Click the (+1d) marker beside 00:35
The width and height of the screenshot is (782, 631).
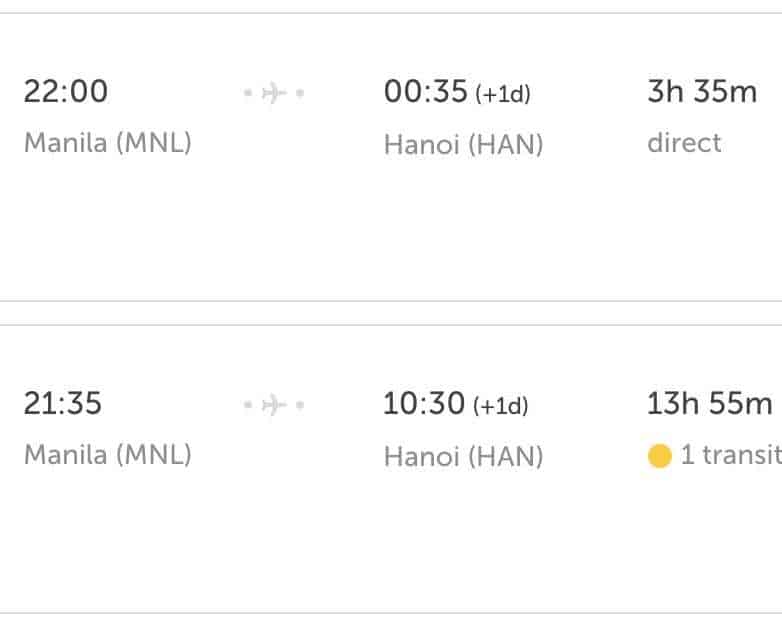503,95
